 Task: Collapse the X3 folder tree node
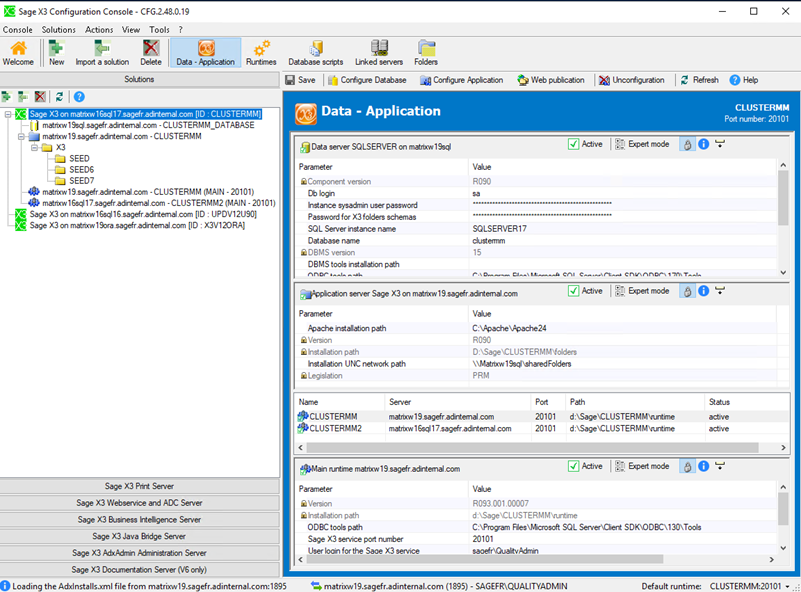pyautogui.click(x=33, y=147)
